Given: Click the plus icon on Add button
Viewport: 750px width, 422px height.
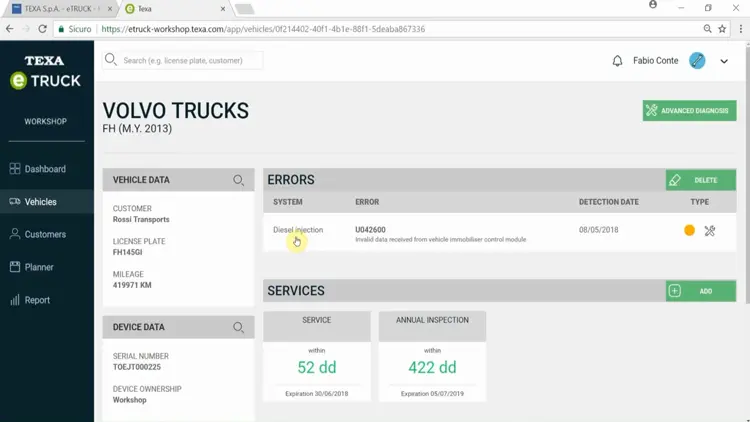Looking at the screenshot, I should click(x=674, y=291).
